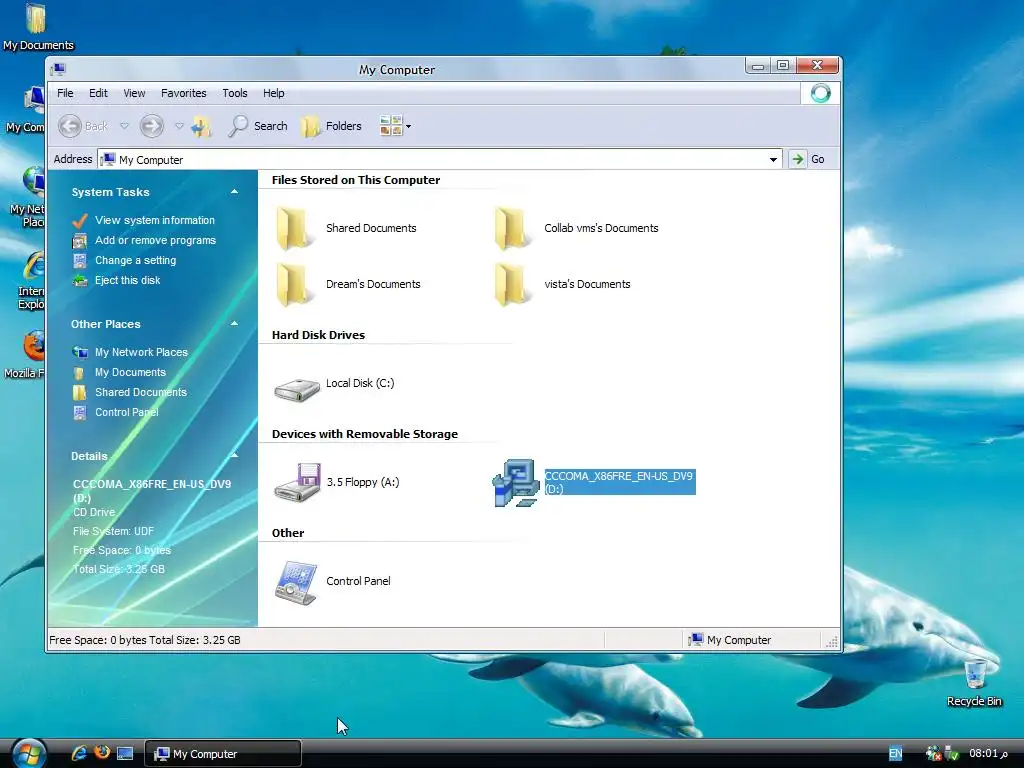Open Back history dropdown arrow
Screen dimensions: 1024x768
tap(124, 126)
